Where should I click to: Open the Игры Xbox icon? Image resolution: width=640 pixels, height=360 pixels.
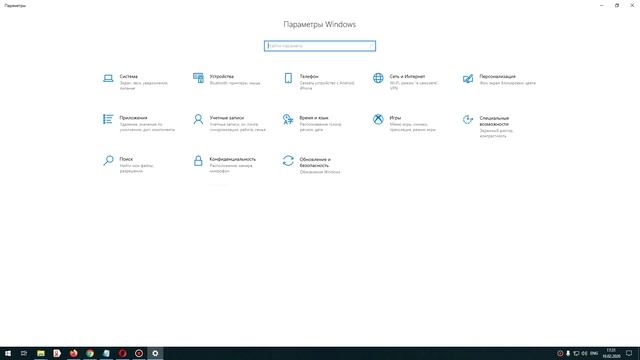tap(378, 119)
